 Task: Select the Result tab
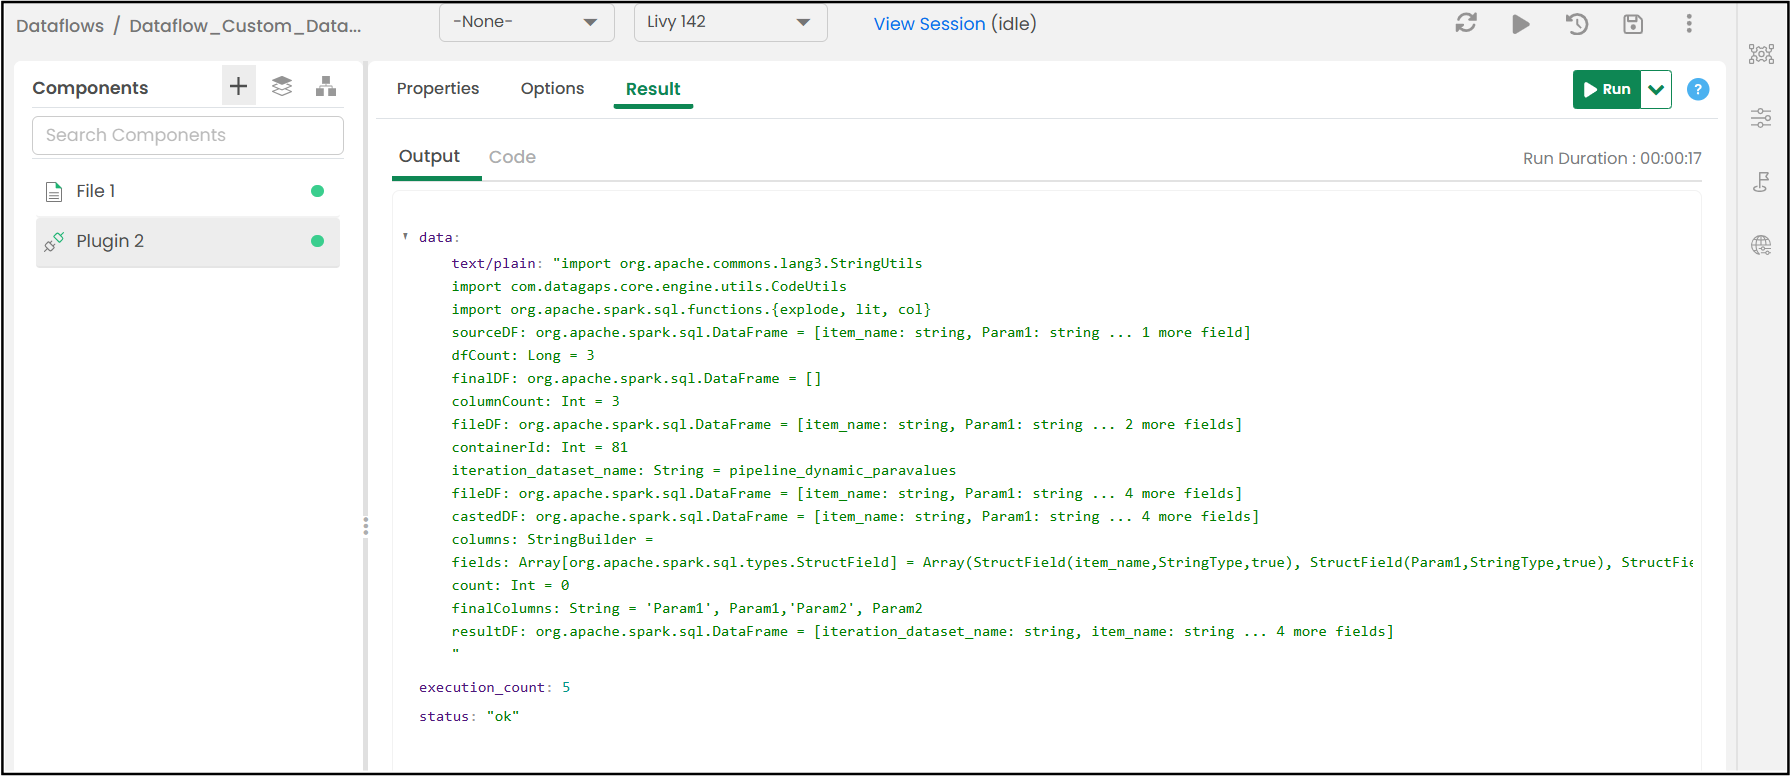click(x=653, y=89)
